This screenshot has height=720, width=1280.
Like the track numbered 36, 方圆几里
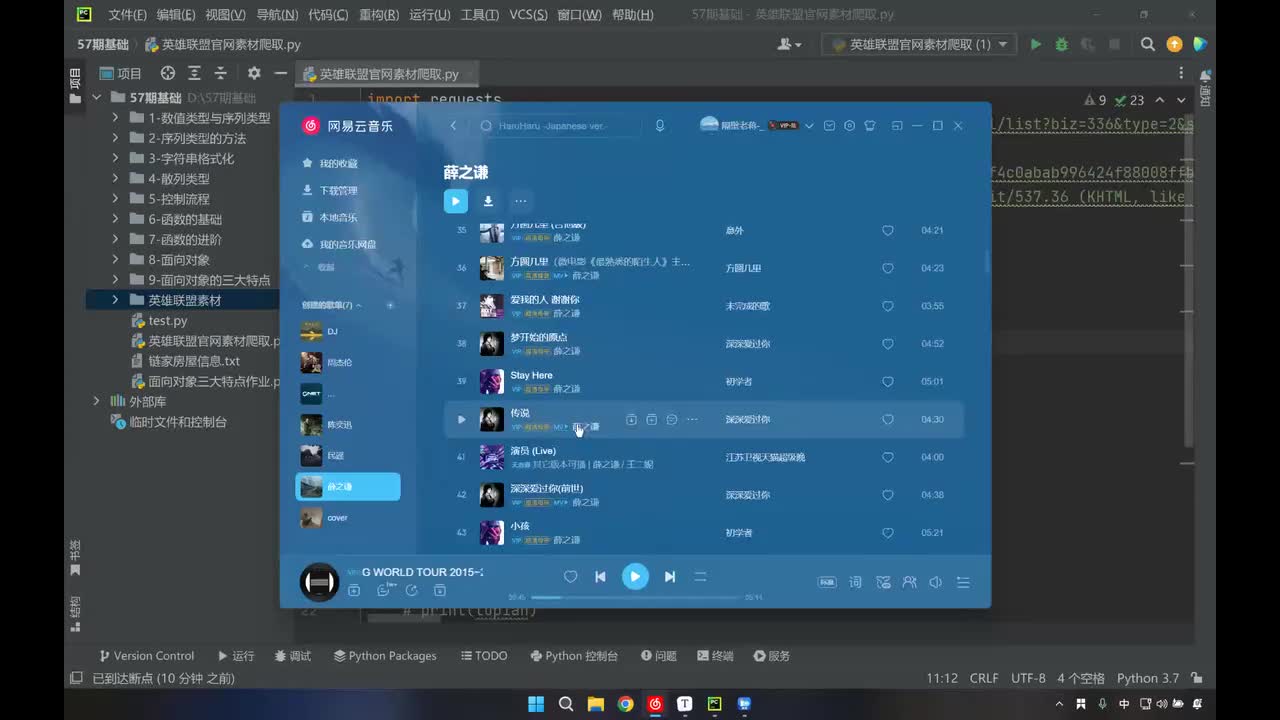pos(887,268)
